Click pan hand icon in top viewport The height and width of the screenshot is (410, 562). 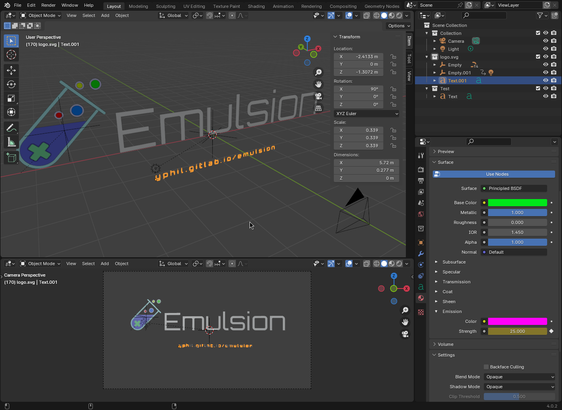(318, 84)
